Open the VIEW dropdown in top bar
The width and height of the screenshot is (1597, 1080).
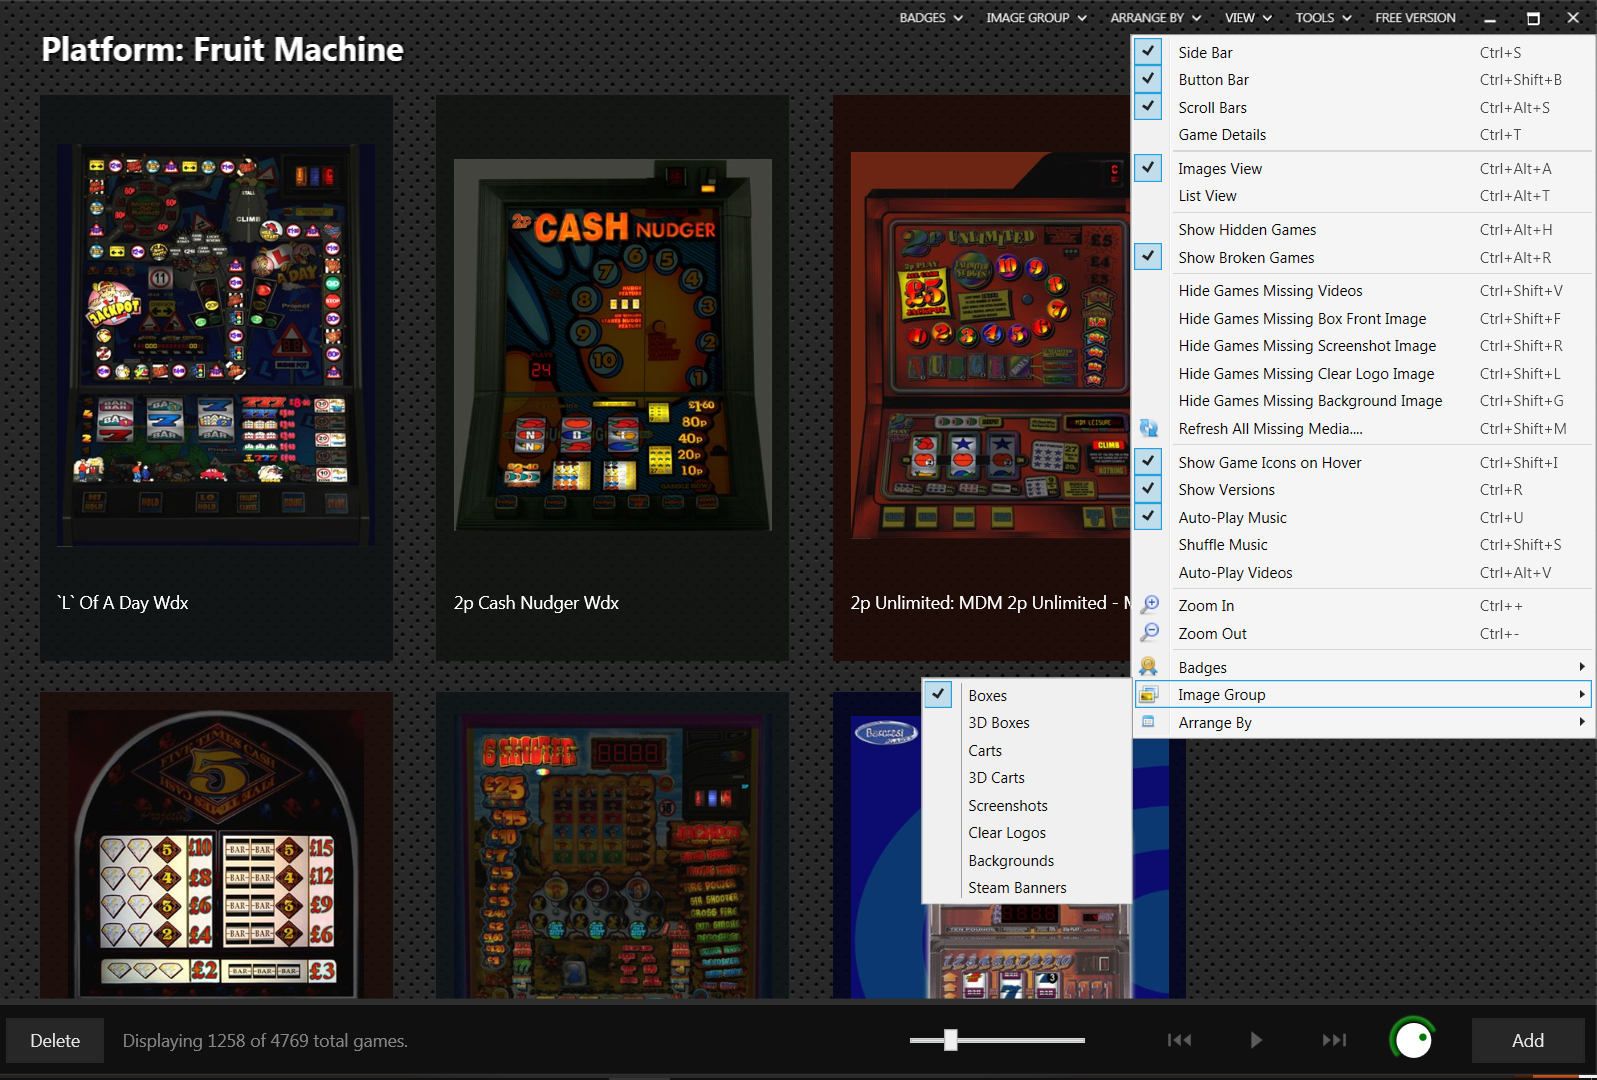(x=1248, y=17)
